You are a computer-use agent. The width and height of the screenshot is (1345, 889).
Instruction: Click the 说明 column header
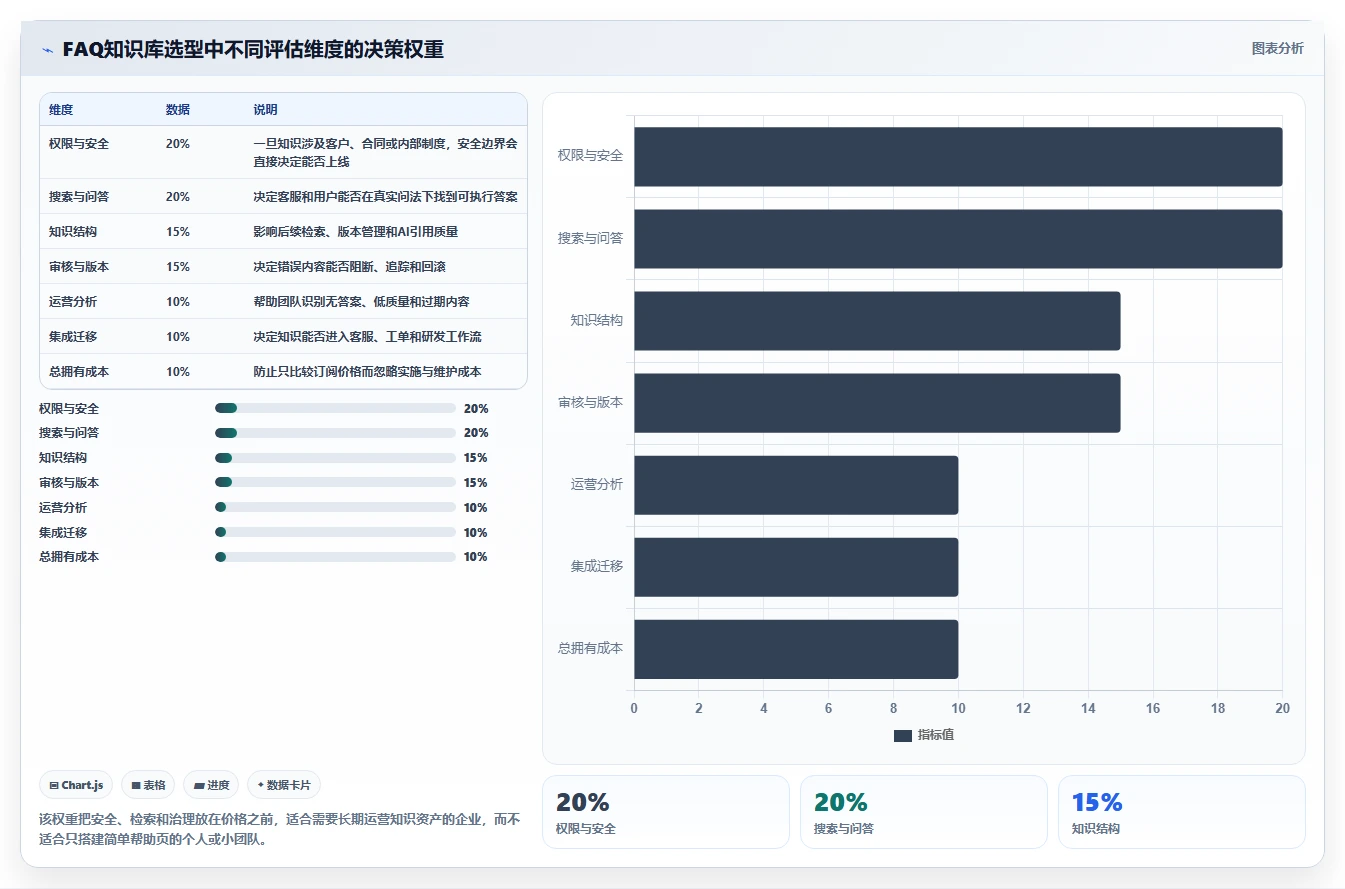(x=266, y=109)
